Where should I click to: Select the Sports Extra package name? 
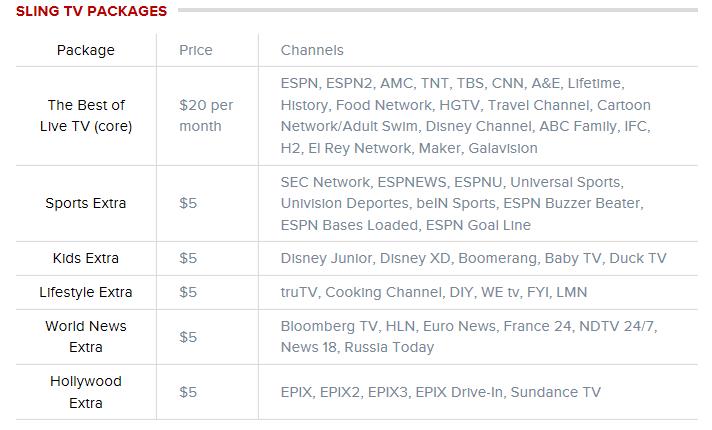pos(86,203)
